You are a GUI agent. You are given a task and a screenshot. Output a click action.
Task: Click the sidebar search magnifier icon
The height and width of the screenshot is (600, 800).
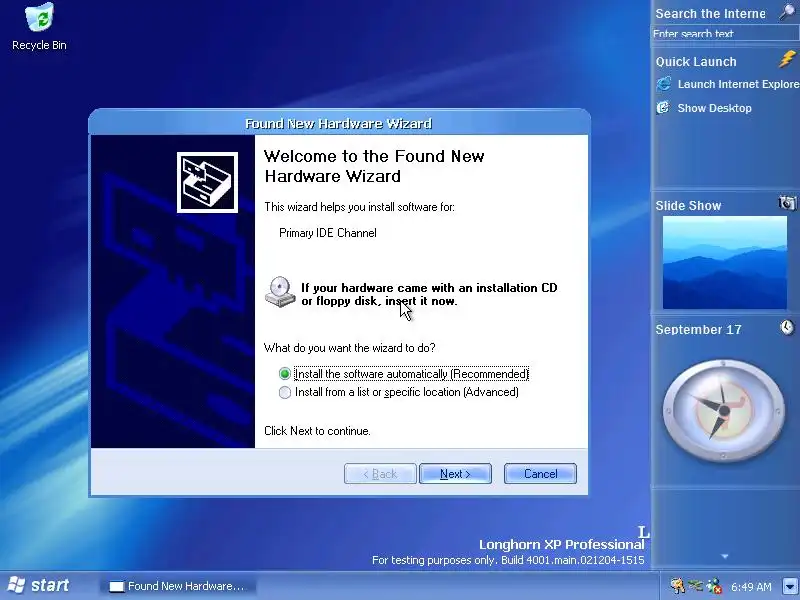tap(788, 12)
